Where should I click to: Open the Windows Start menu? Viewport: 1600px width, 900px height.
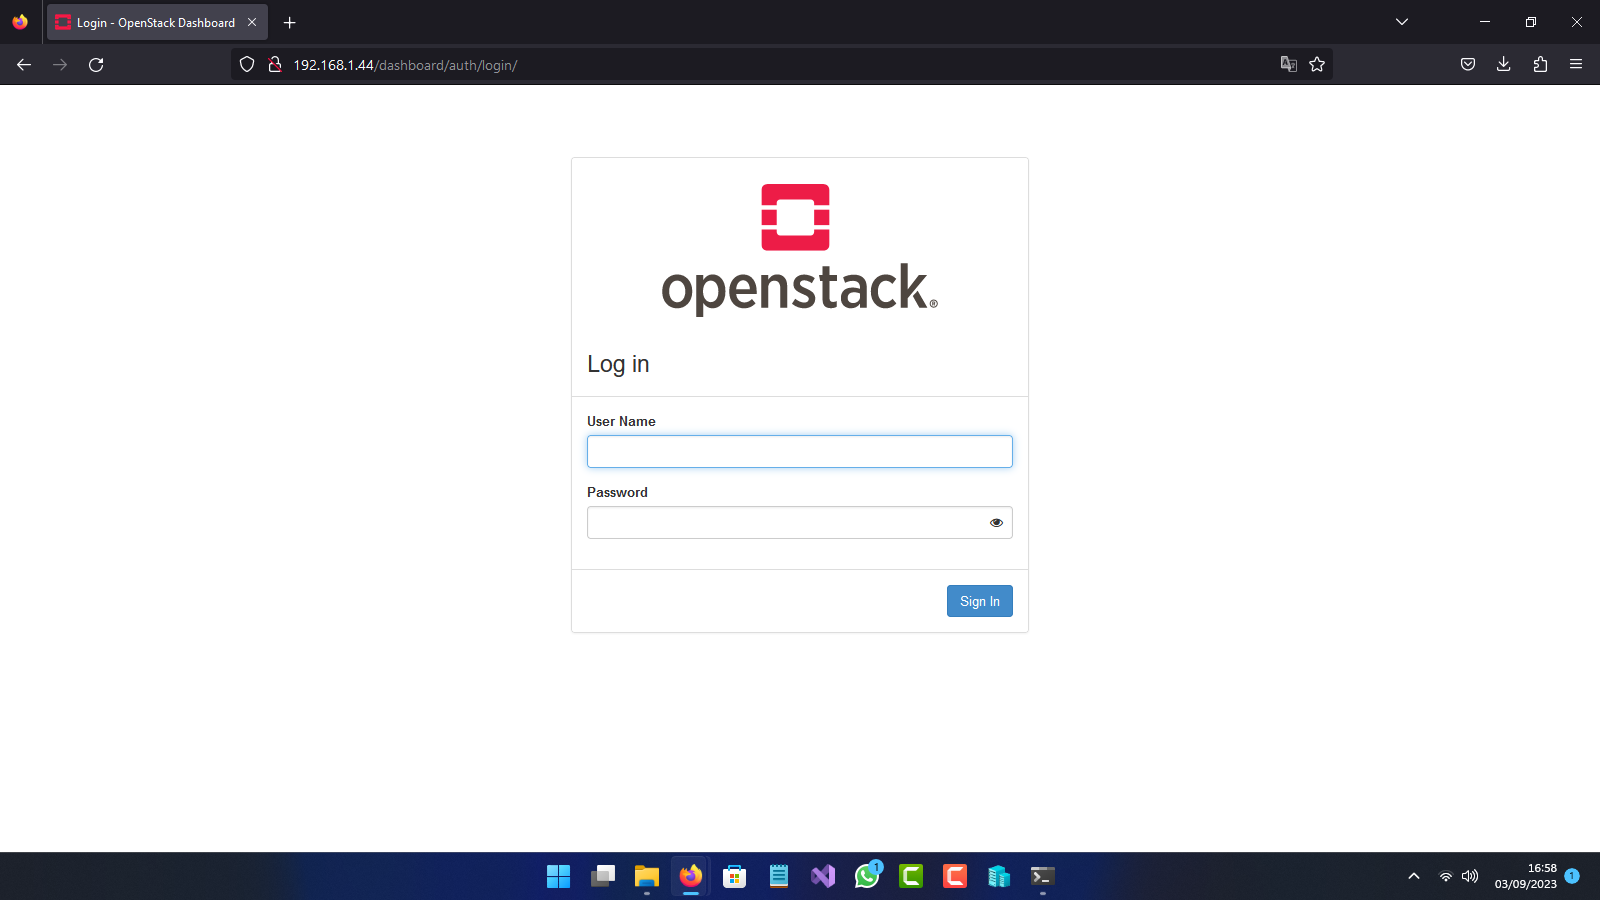558,877
